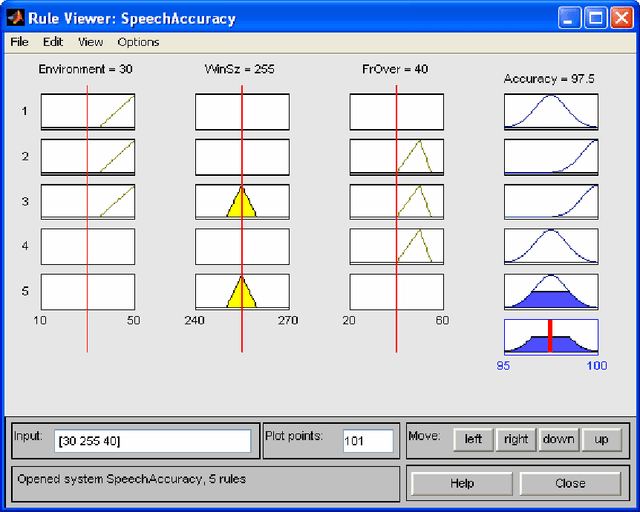Click rule 4 empty WinSz plot
Screen dimensions: 640x512
click(242, 247)
